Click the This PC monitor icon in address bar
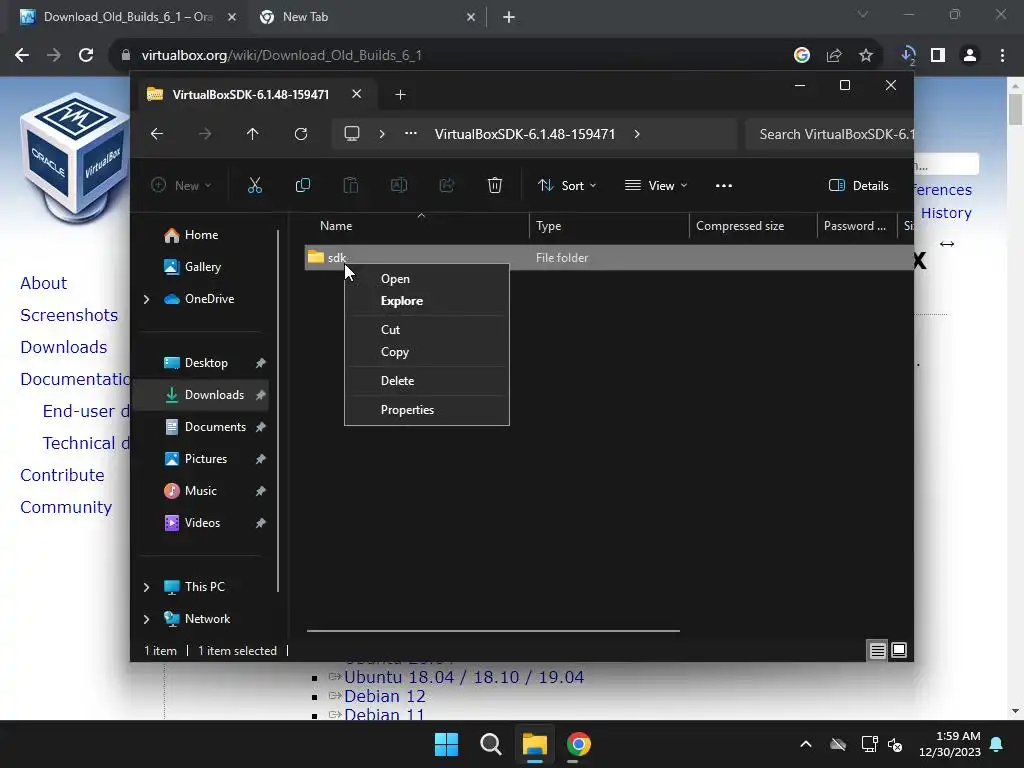The height and width of the screenshot is (768, 1024). [x=352, y=134]
